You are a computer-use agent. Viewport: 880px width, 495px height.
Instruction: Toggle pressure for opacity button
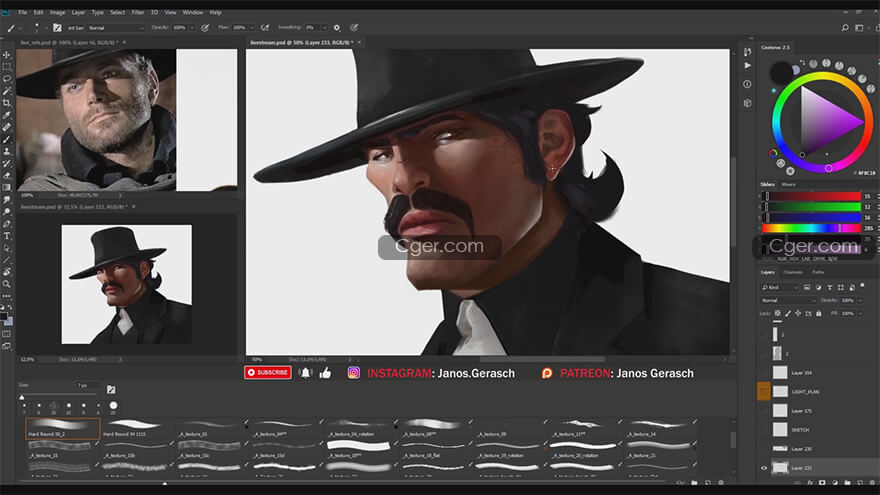pyautogui.click(x=205, y=28)
